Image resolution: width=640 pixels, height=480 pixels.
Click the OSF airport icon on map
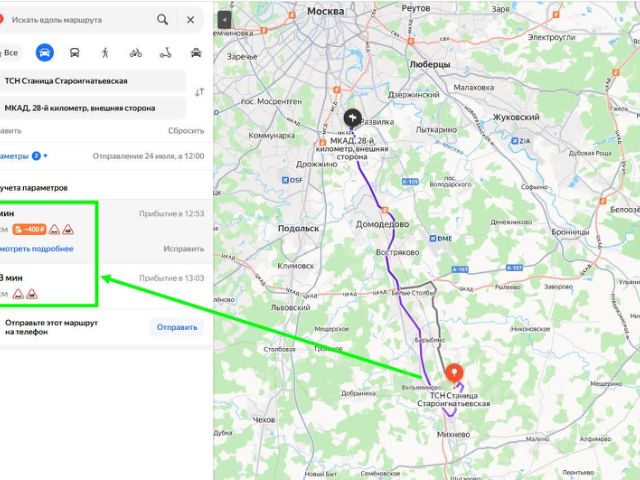tap(285, 180)
